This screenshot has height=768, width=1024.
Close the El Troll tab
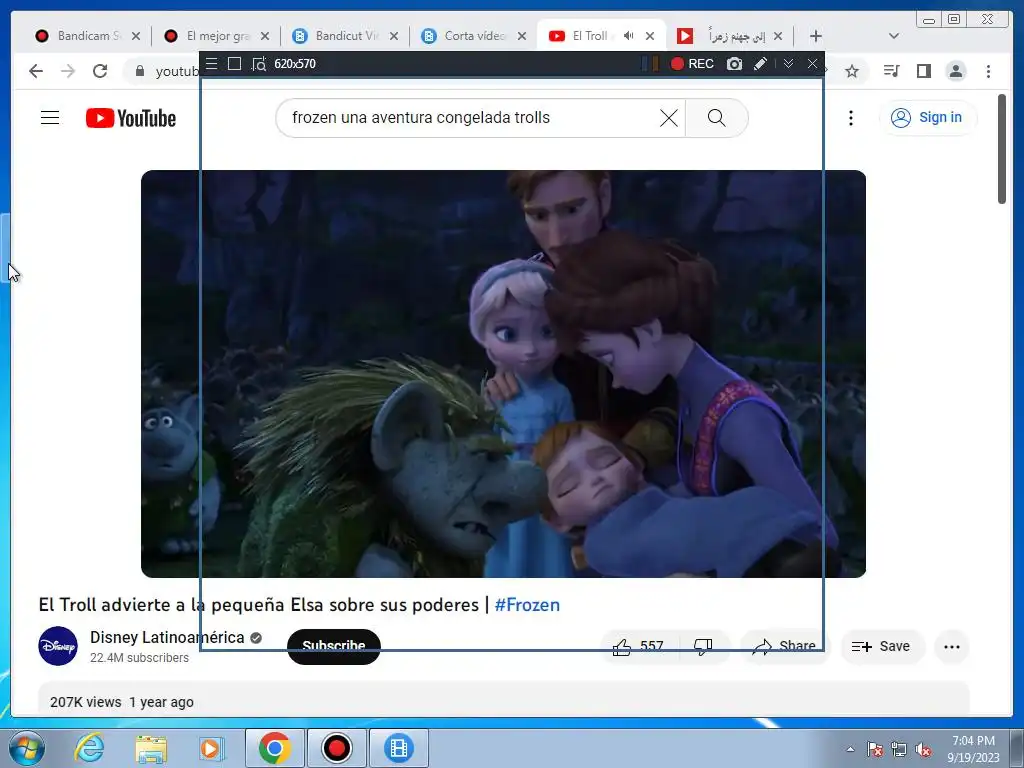[650, 36]
